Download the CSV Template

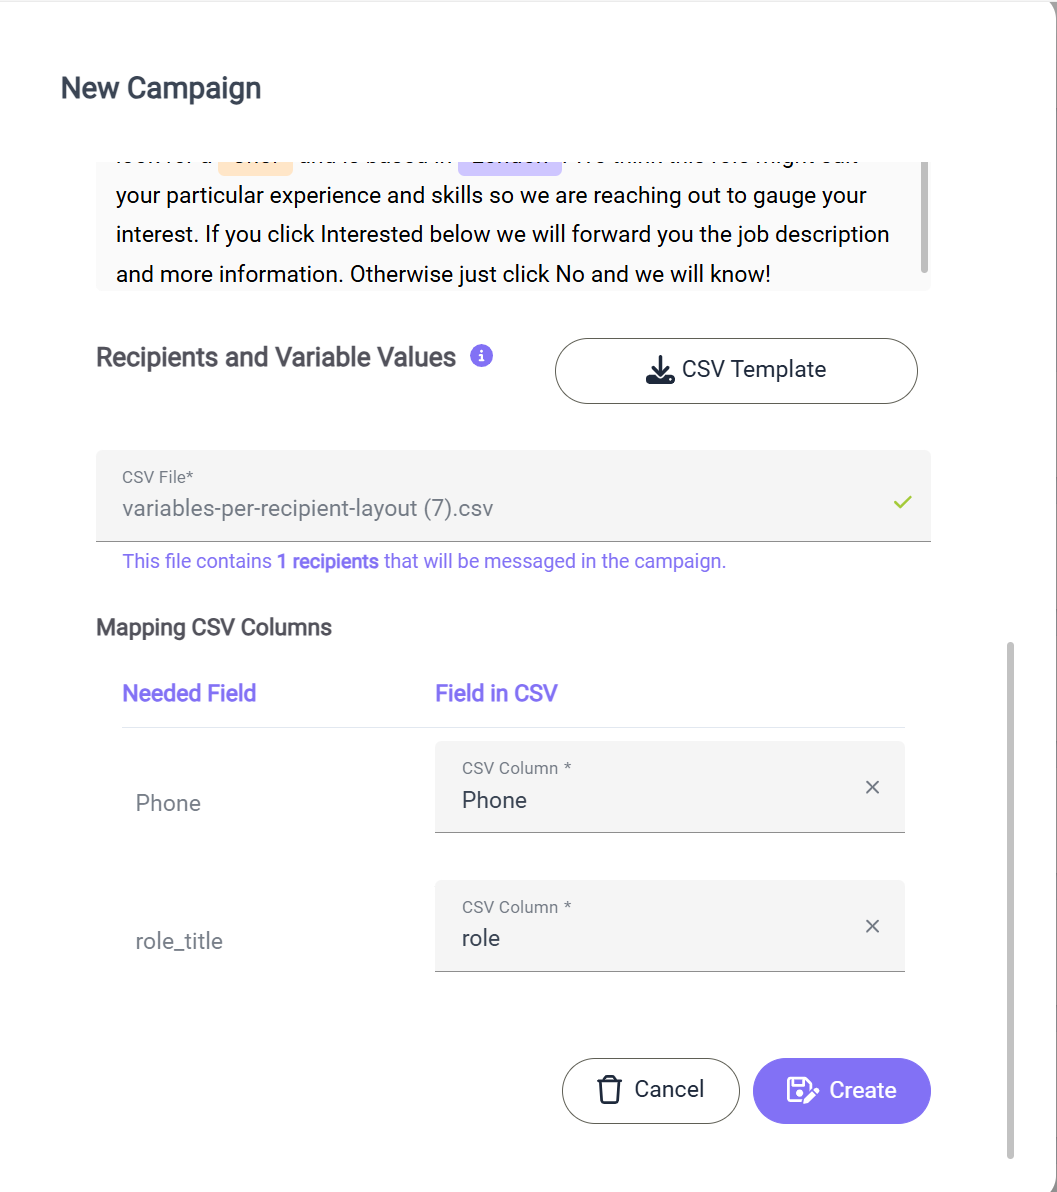pos(736,371)
